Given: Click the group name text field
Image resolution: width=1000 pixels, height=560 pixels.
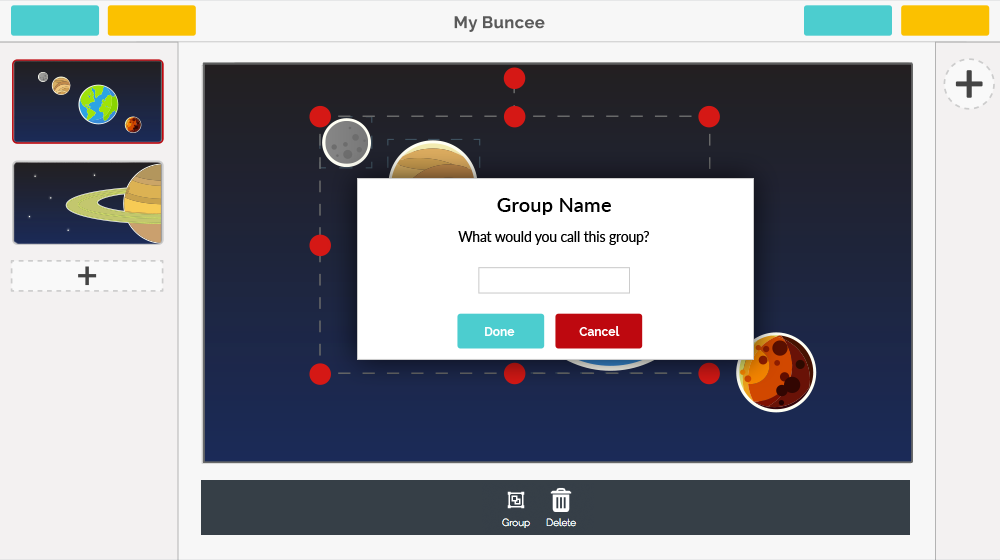Looking at the screenshot, I should 554,281.
